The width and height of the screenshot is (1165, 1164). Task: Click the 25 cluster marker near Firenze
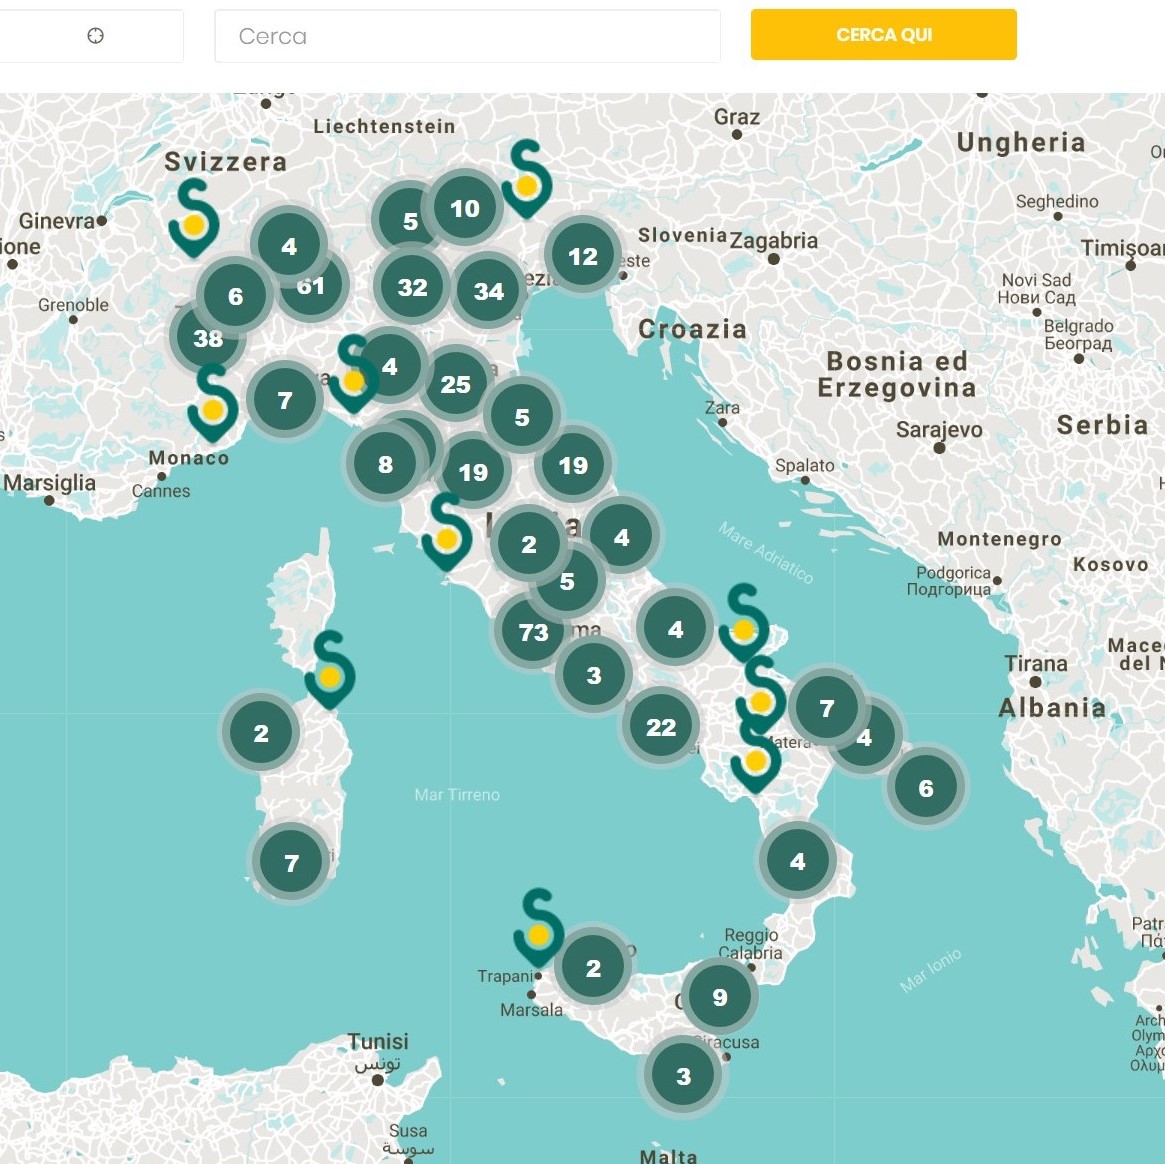pyautogui.click(x=457, y=382)
